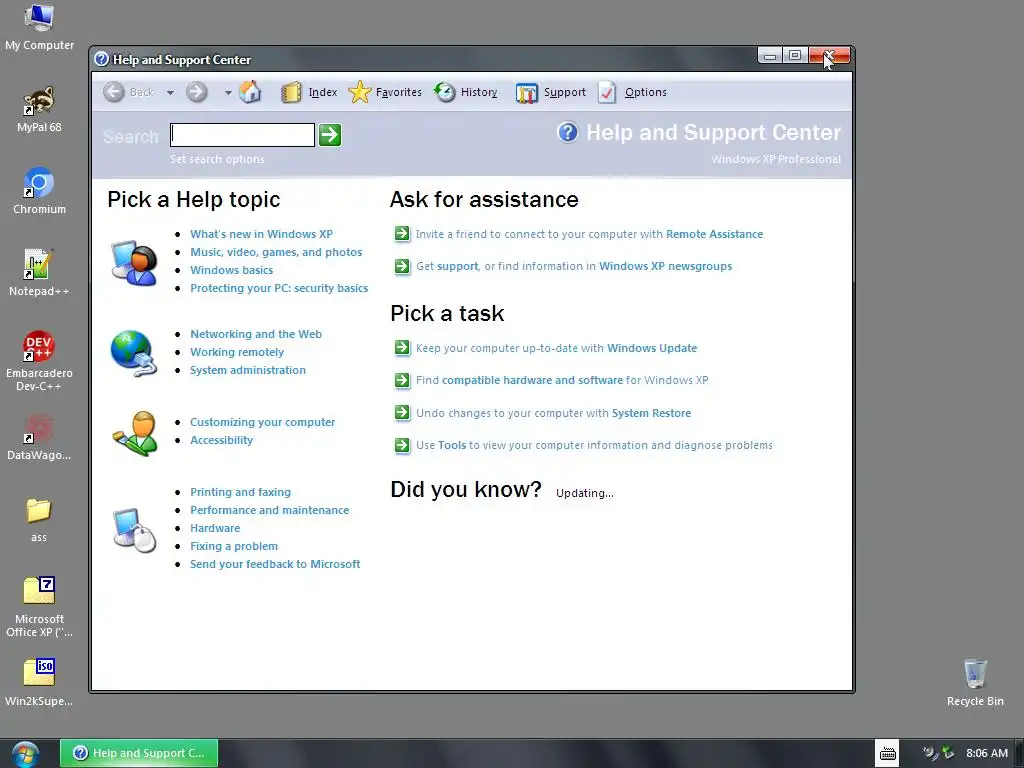1024x768 pixels.
Task: Click green arrow beside Remote Assistance
Action: pyautogui.click(x=402, y=234)
